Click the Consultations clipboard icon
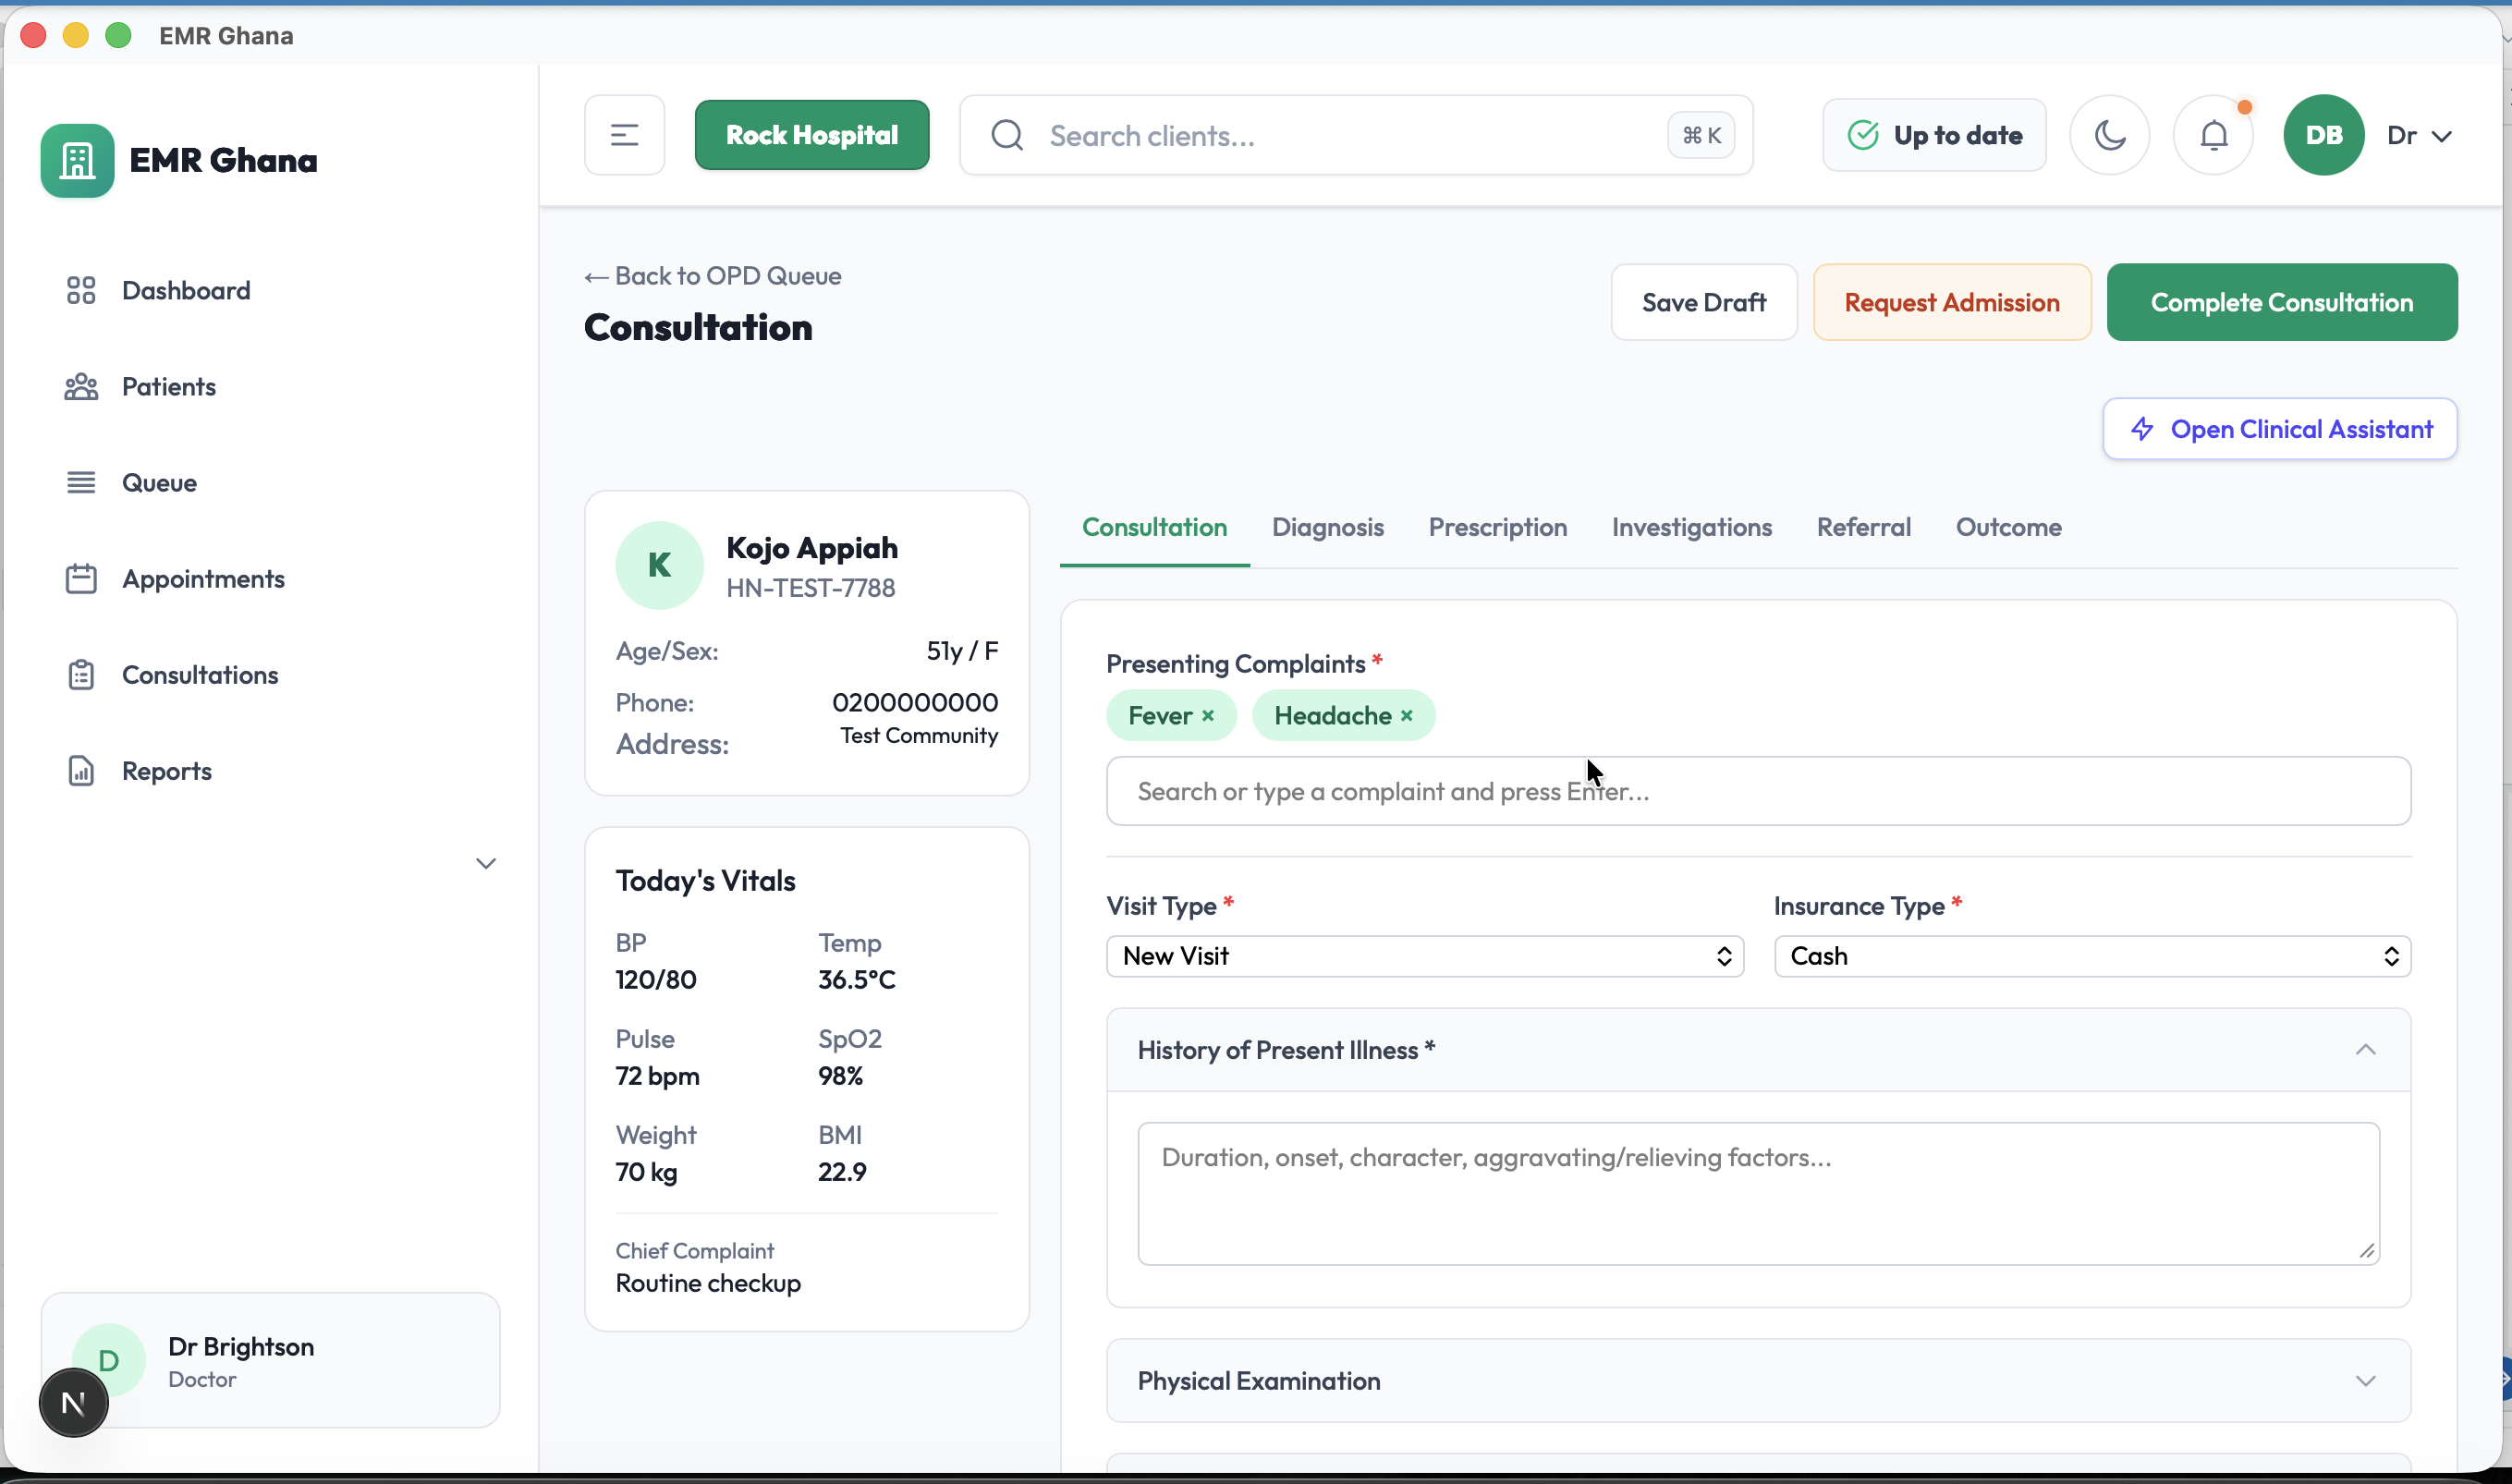 point(81,675)
